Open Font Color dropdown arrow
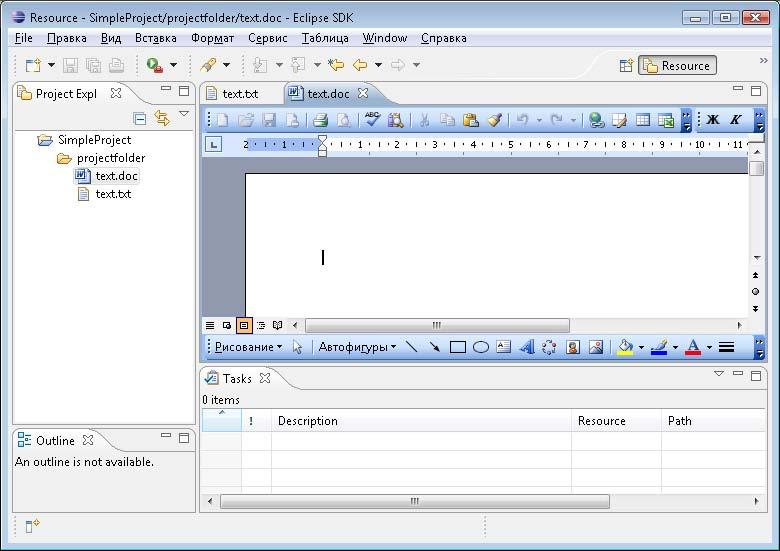The height and width of the screenshot is (551, 780). coord(709,347)
